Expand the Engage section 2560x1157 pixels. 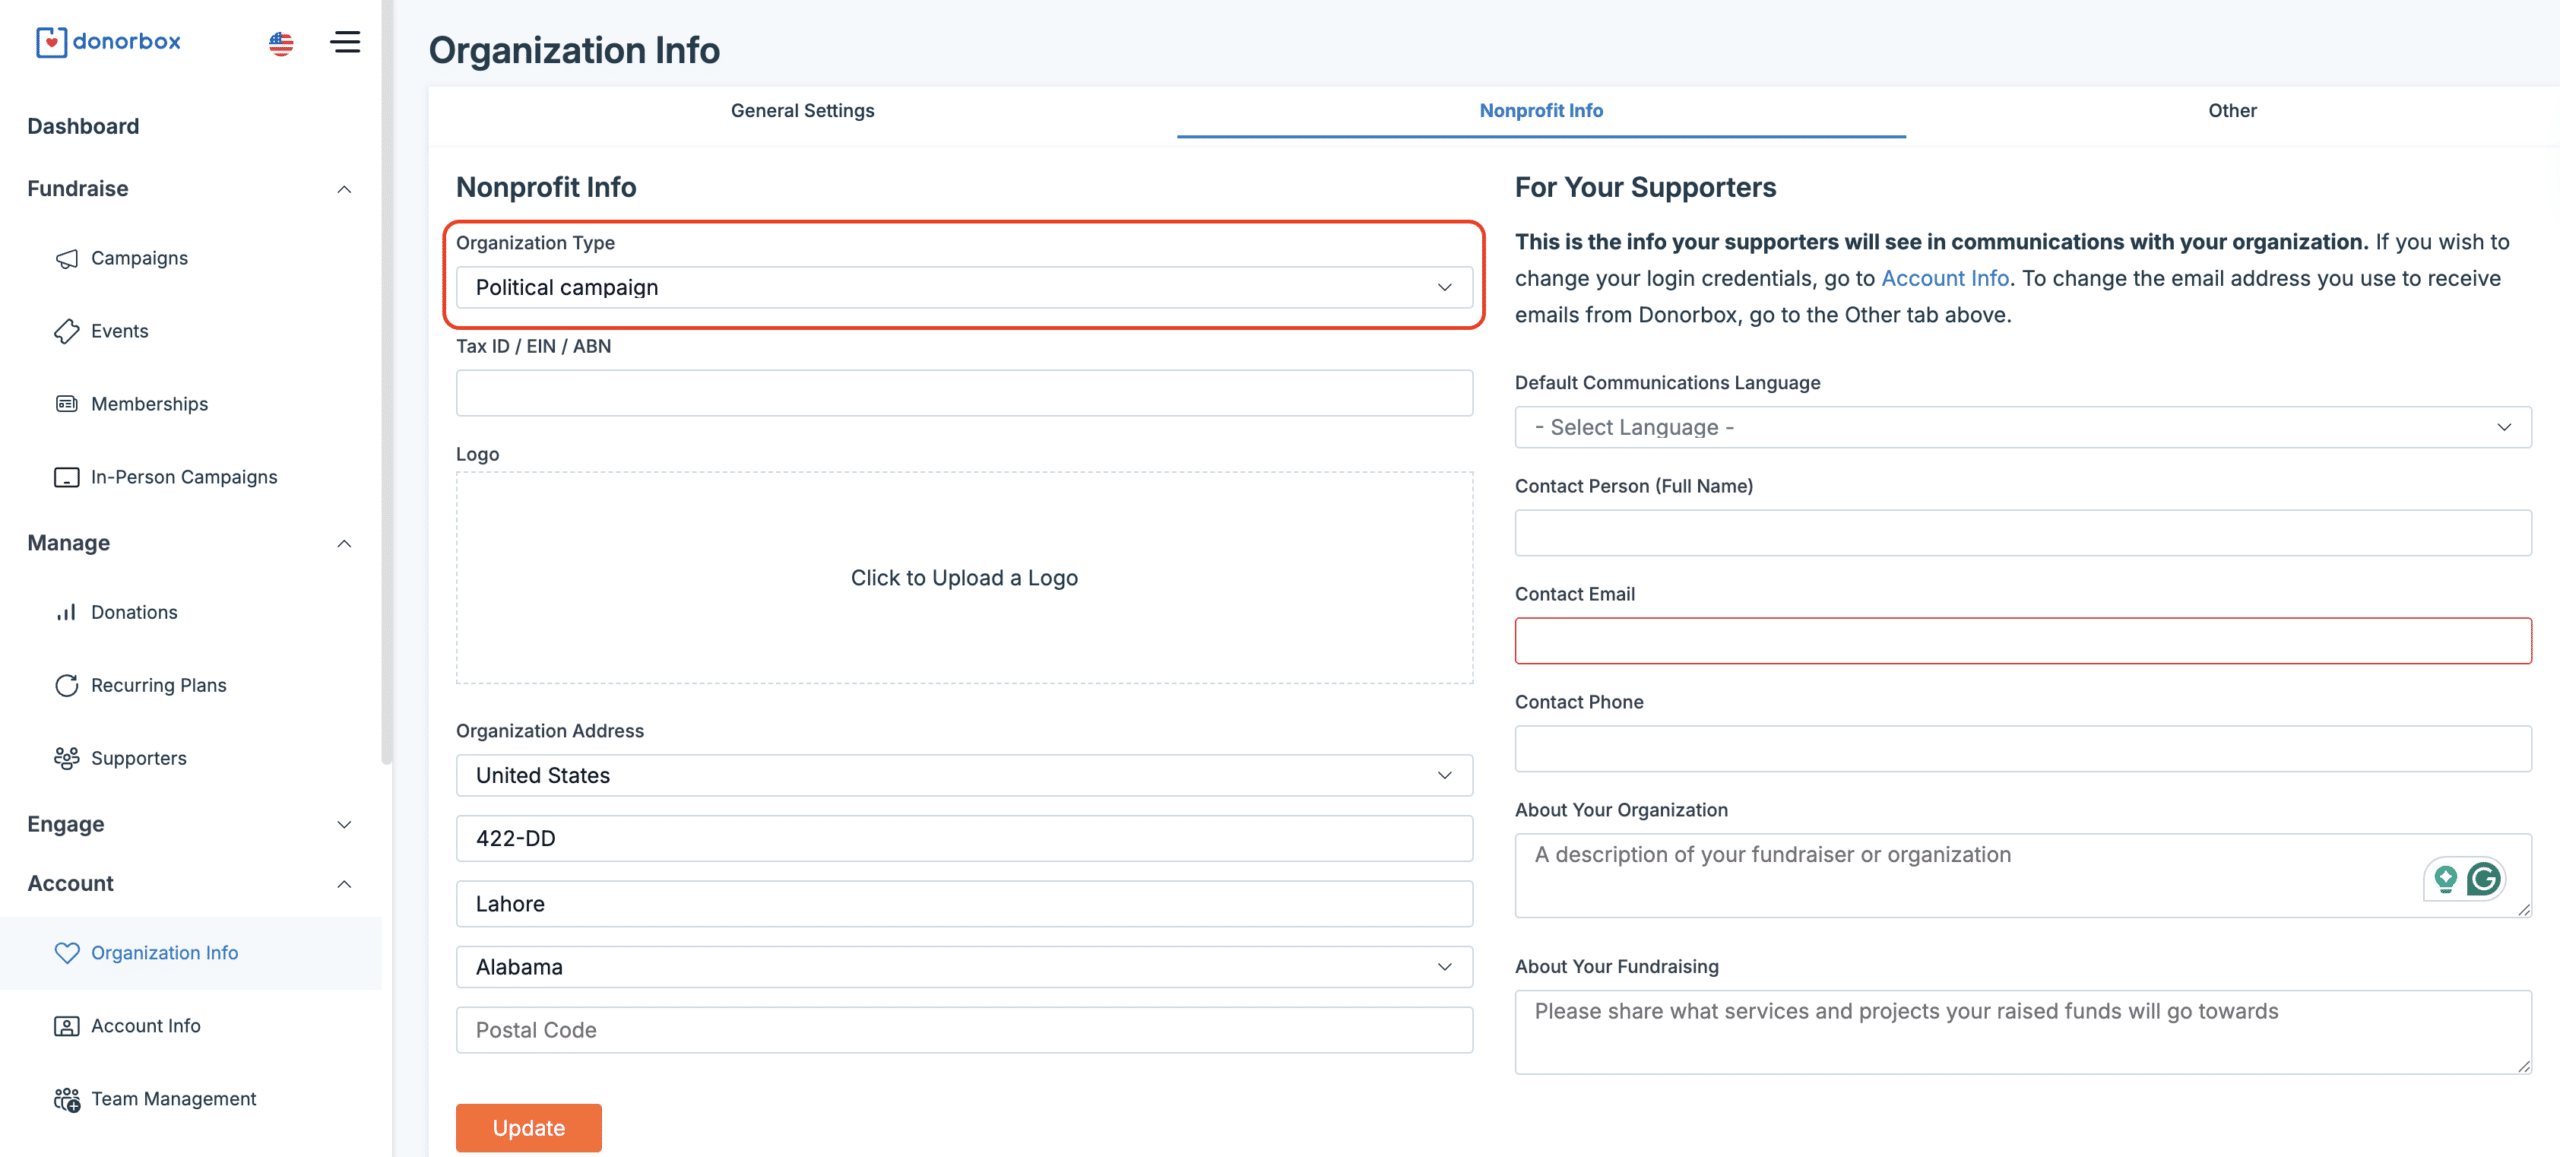pyautogui.click(x=344, y=825)
